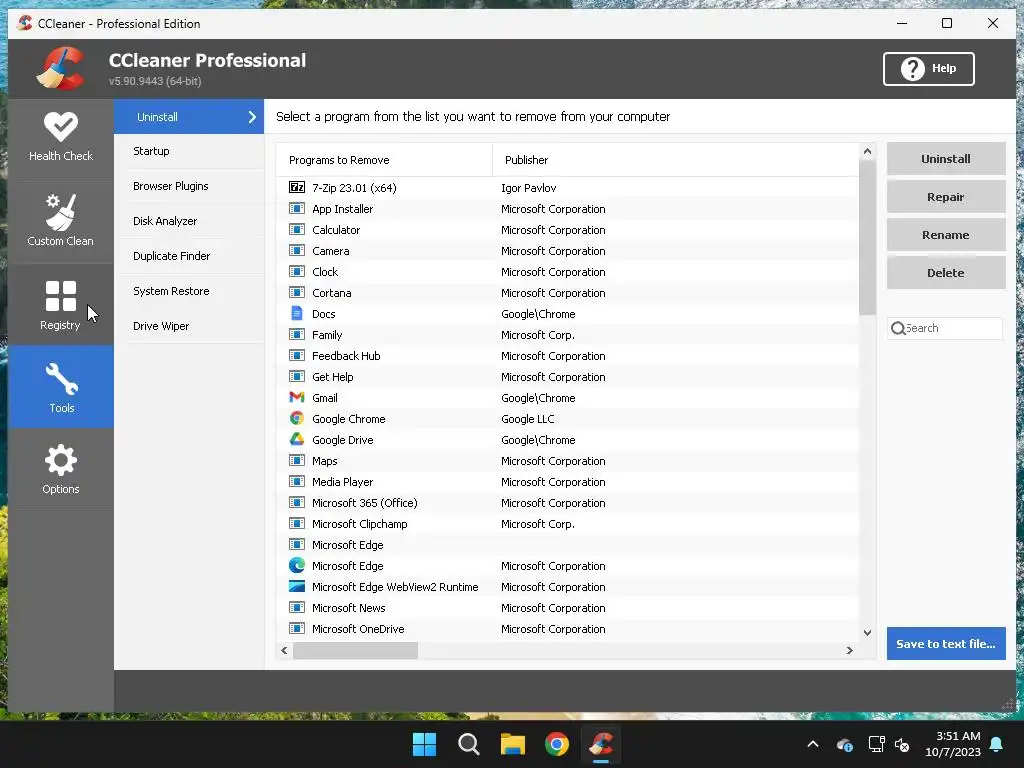
Task: Open the System Restore tab
Action: [x=189, y=291]
